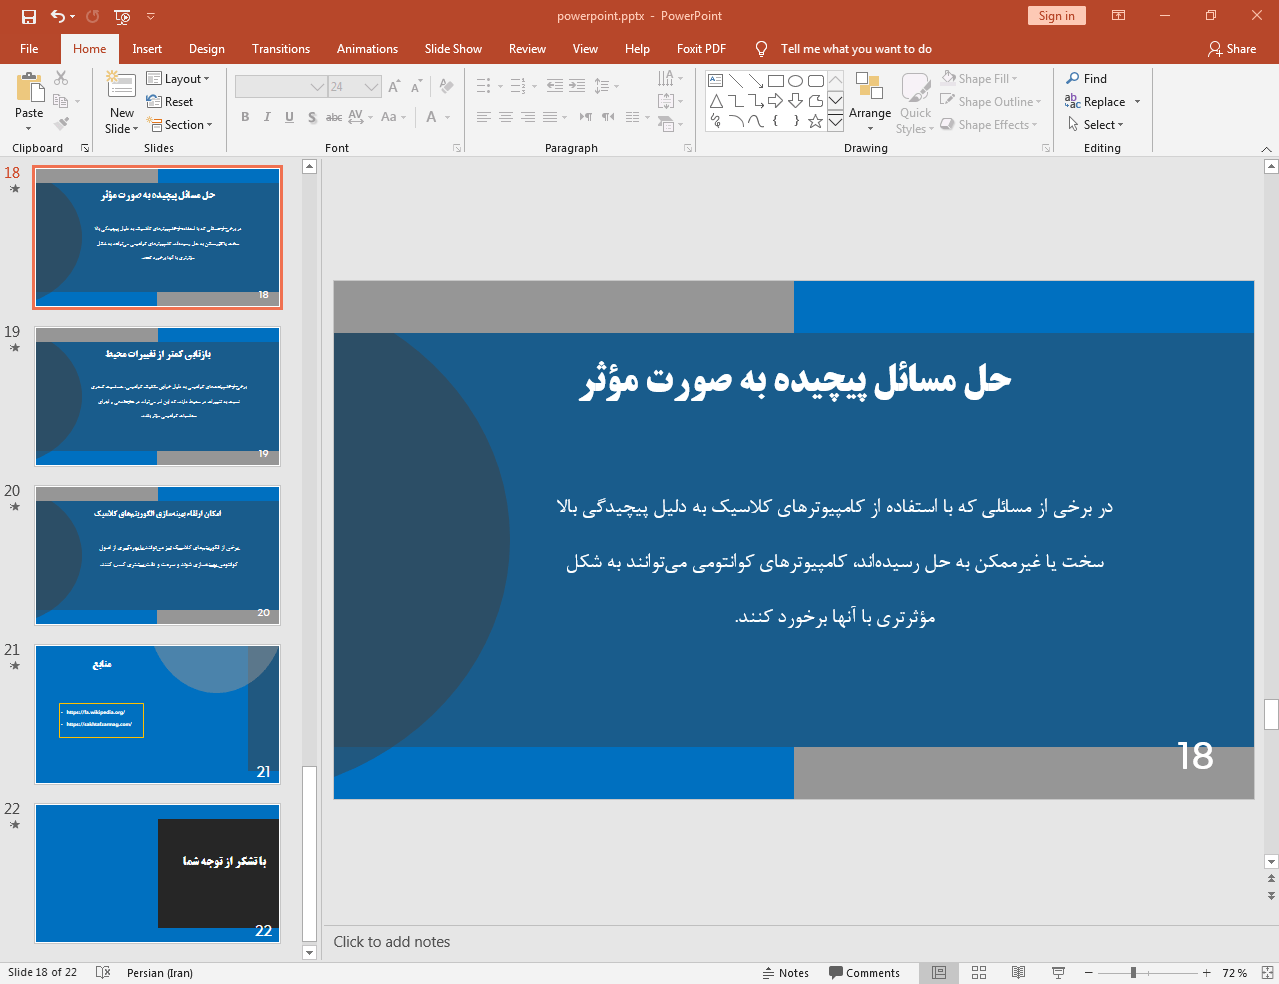Pick the oval shape in gallery

[x=796, y=81]
